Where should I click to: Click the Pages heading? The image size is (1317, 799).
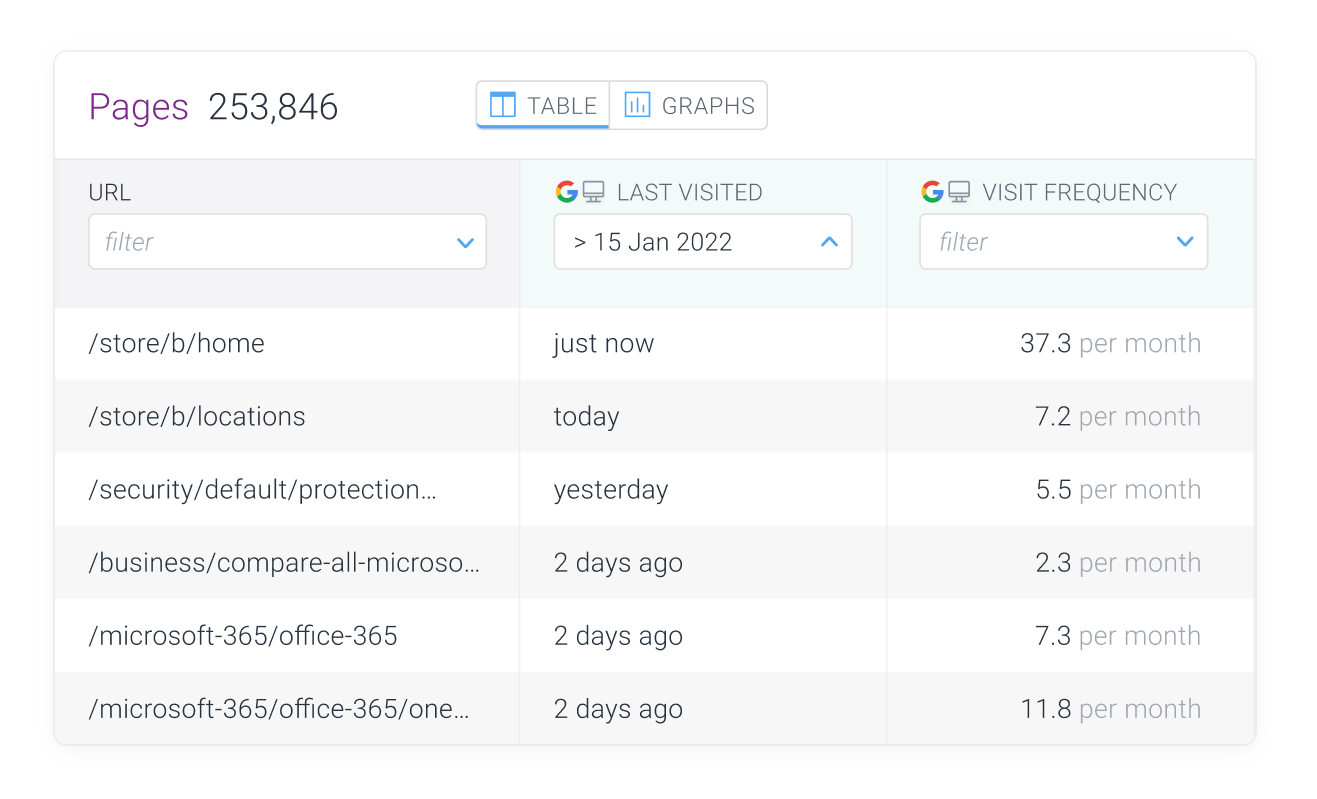coord(139,107)
